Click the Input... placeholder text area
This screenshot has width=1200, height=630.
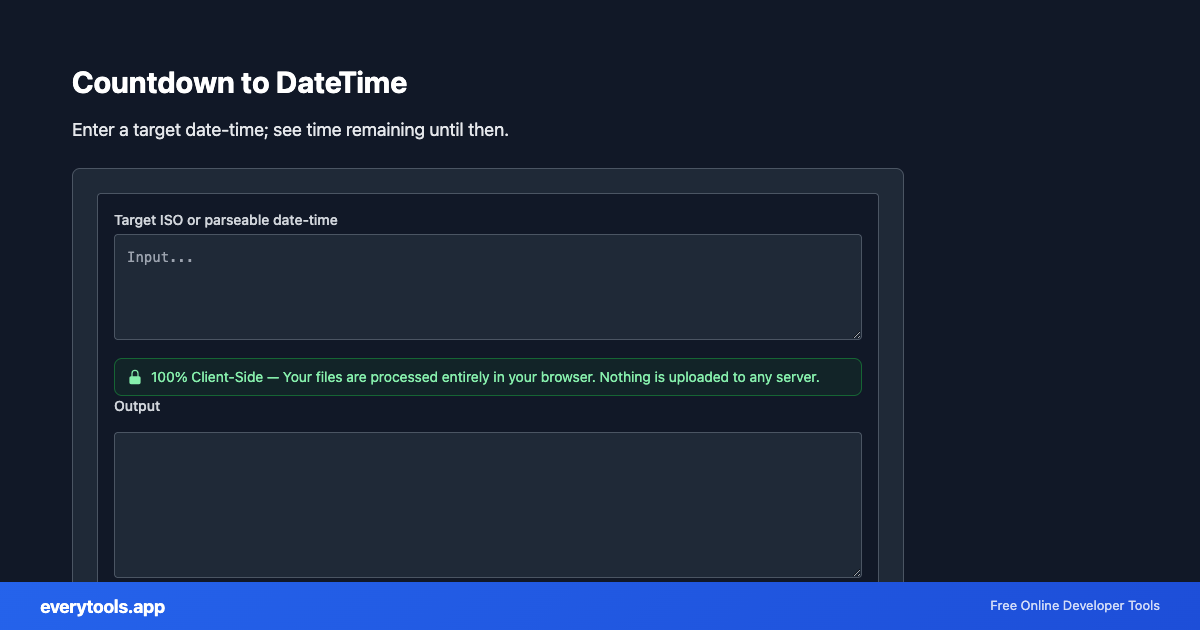click(x=160, y=257)
